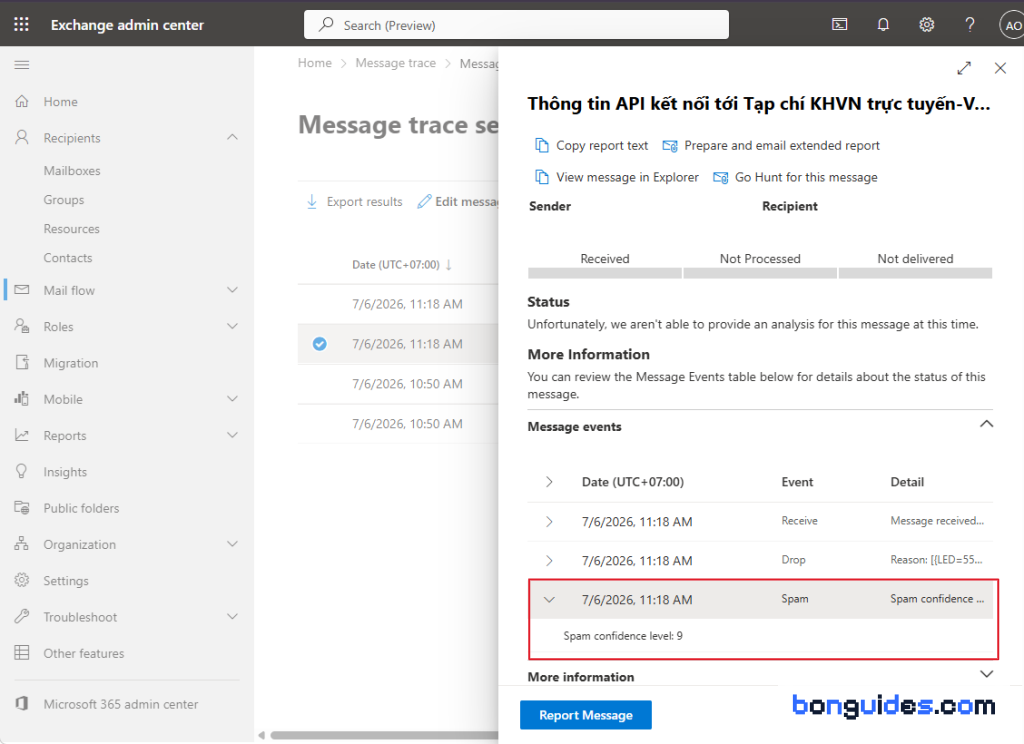The height and width of the screenshot is (744, 1024).
Task: Expand the Mobile chevron
Action: (x=232, y=398)
